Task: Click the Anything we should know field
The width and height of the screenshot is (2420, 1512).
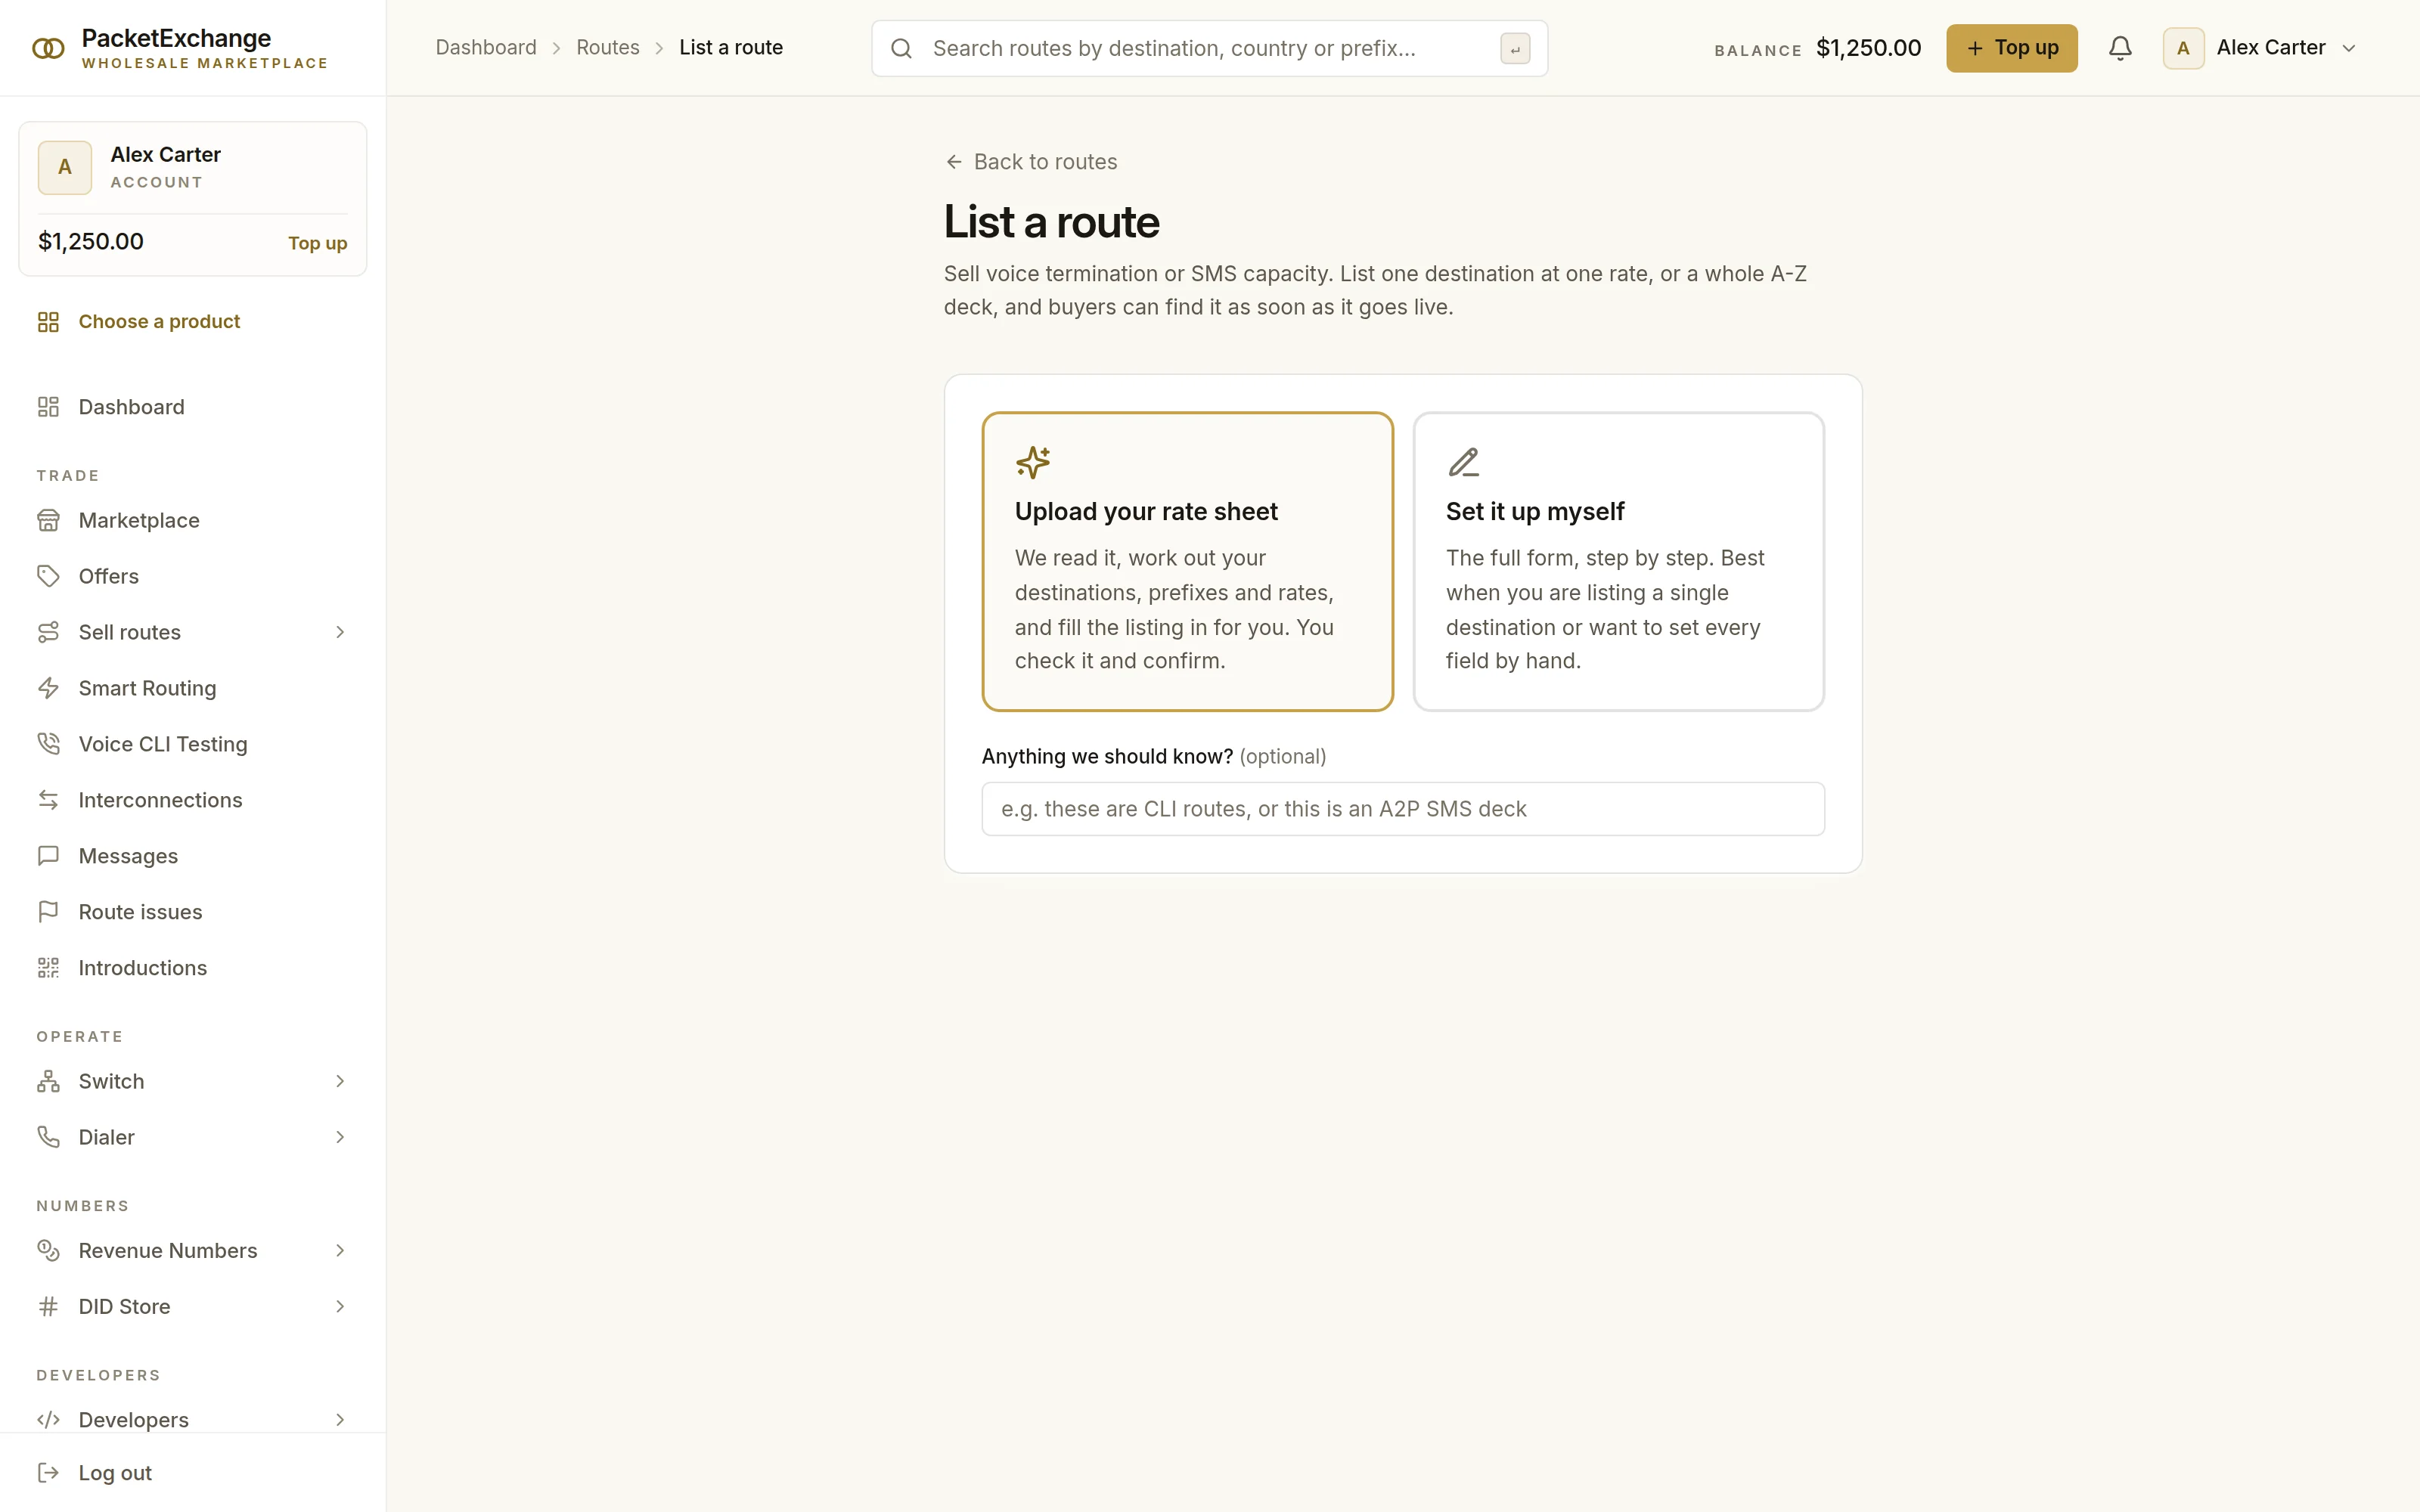Action: pos(1403,809)
